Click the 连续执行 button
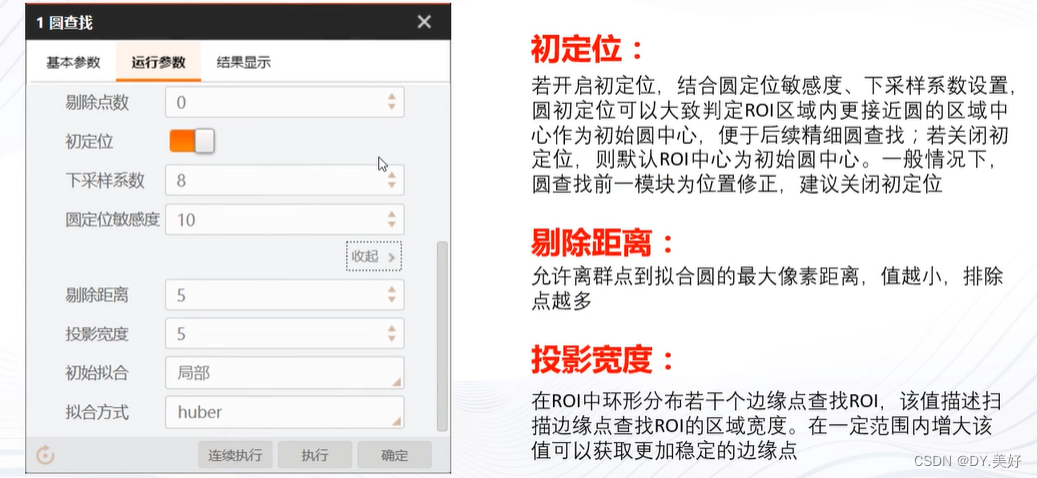Screen dimensions: 1037x478 235,455
